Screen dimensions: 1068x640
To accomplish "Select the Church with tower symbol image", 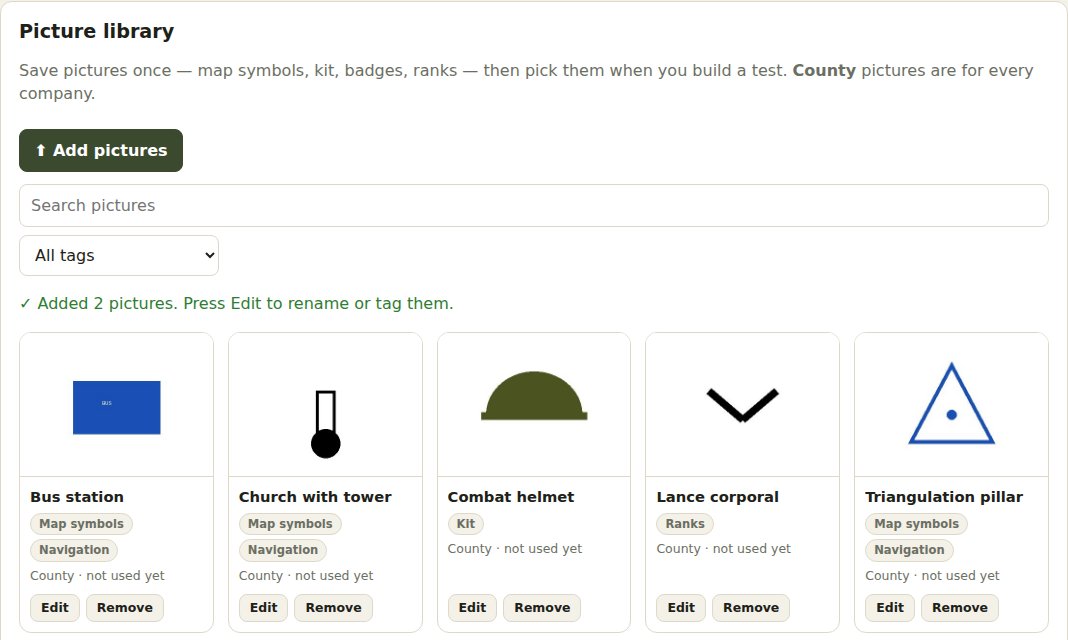I will 326,423.
